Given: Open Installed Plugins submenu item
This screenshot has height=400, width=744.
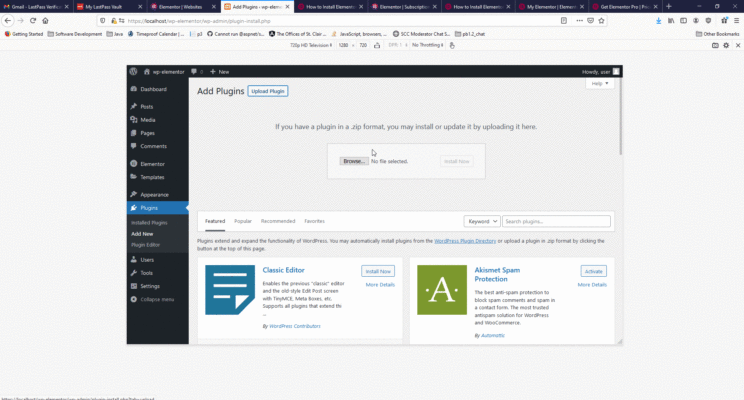Looking at the screenshot, I should point(149,222).
